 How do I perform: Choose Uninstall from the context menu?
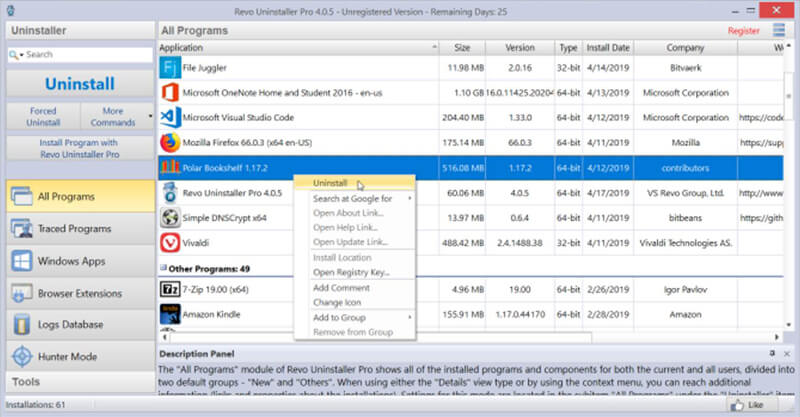pos(355,183)
